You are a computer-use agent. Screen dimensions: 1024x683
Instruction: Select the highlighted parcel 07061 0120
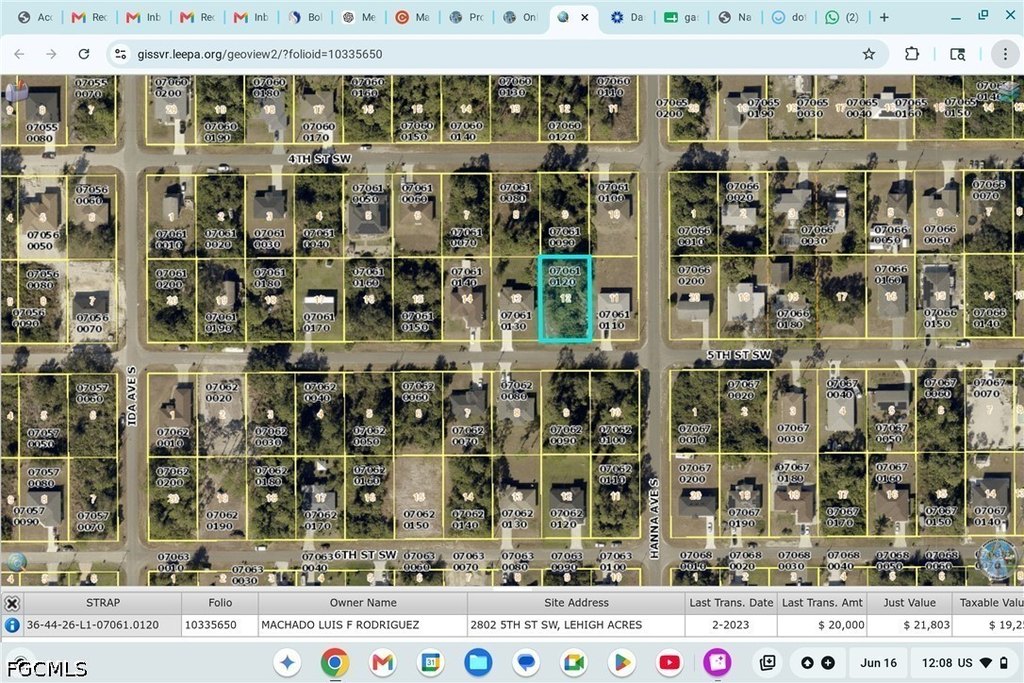click(565, 298)
